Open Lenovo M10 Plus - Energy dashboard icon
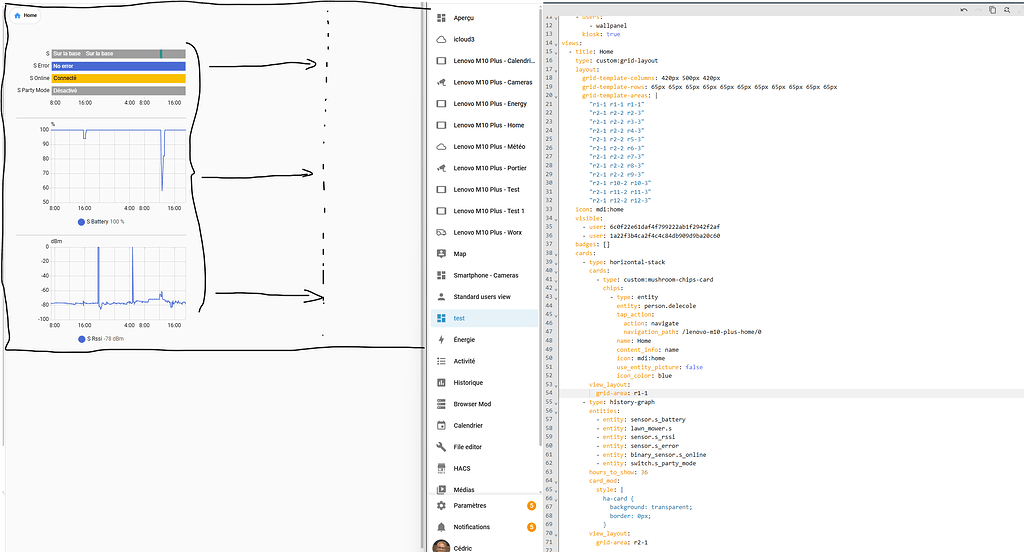The width and height of the screenshot is (1024, 552). click(441, 104)
